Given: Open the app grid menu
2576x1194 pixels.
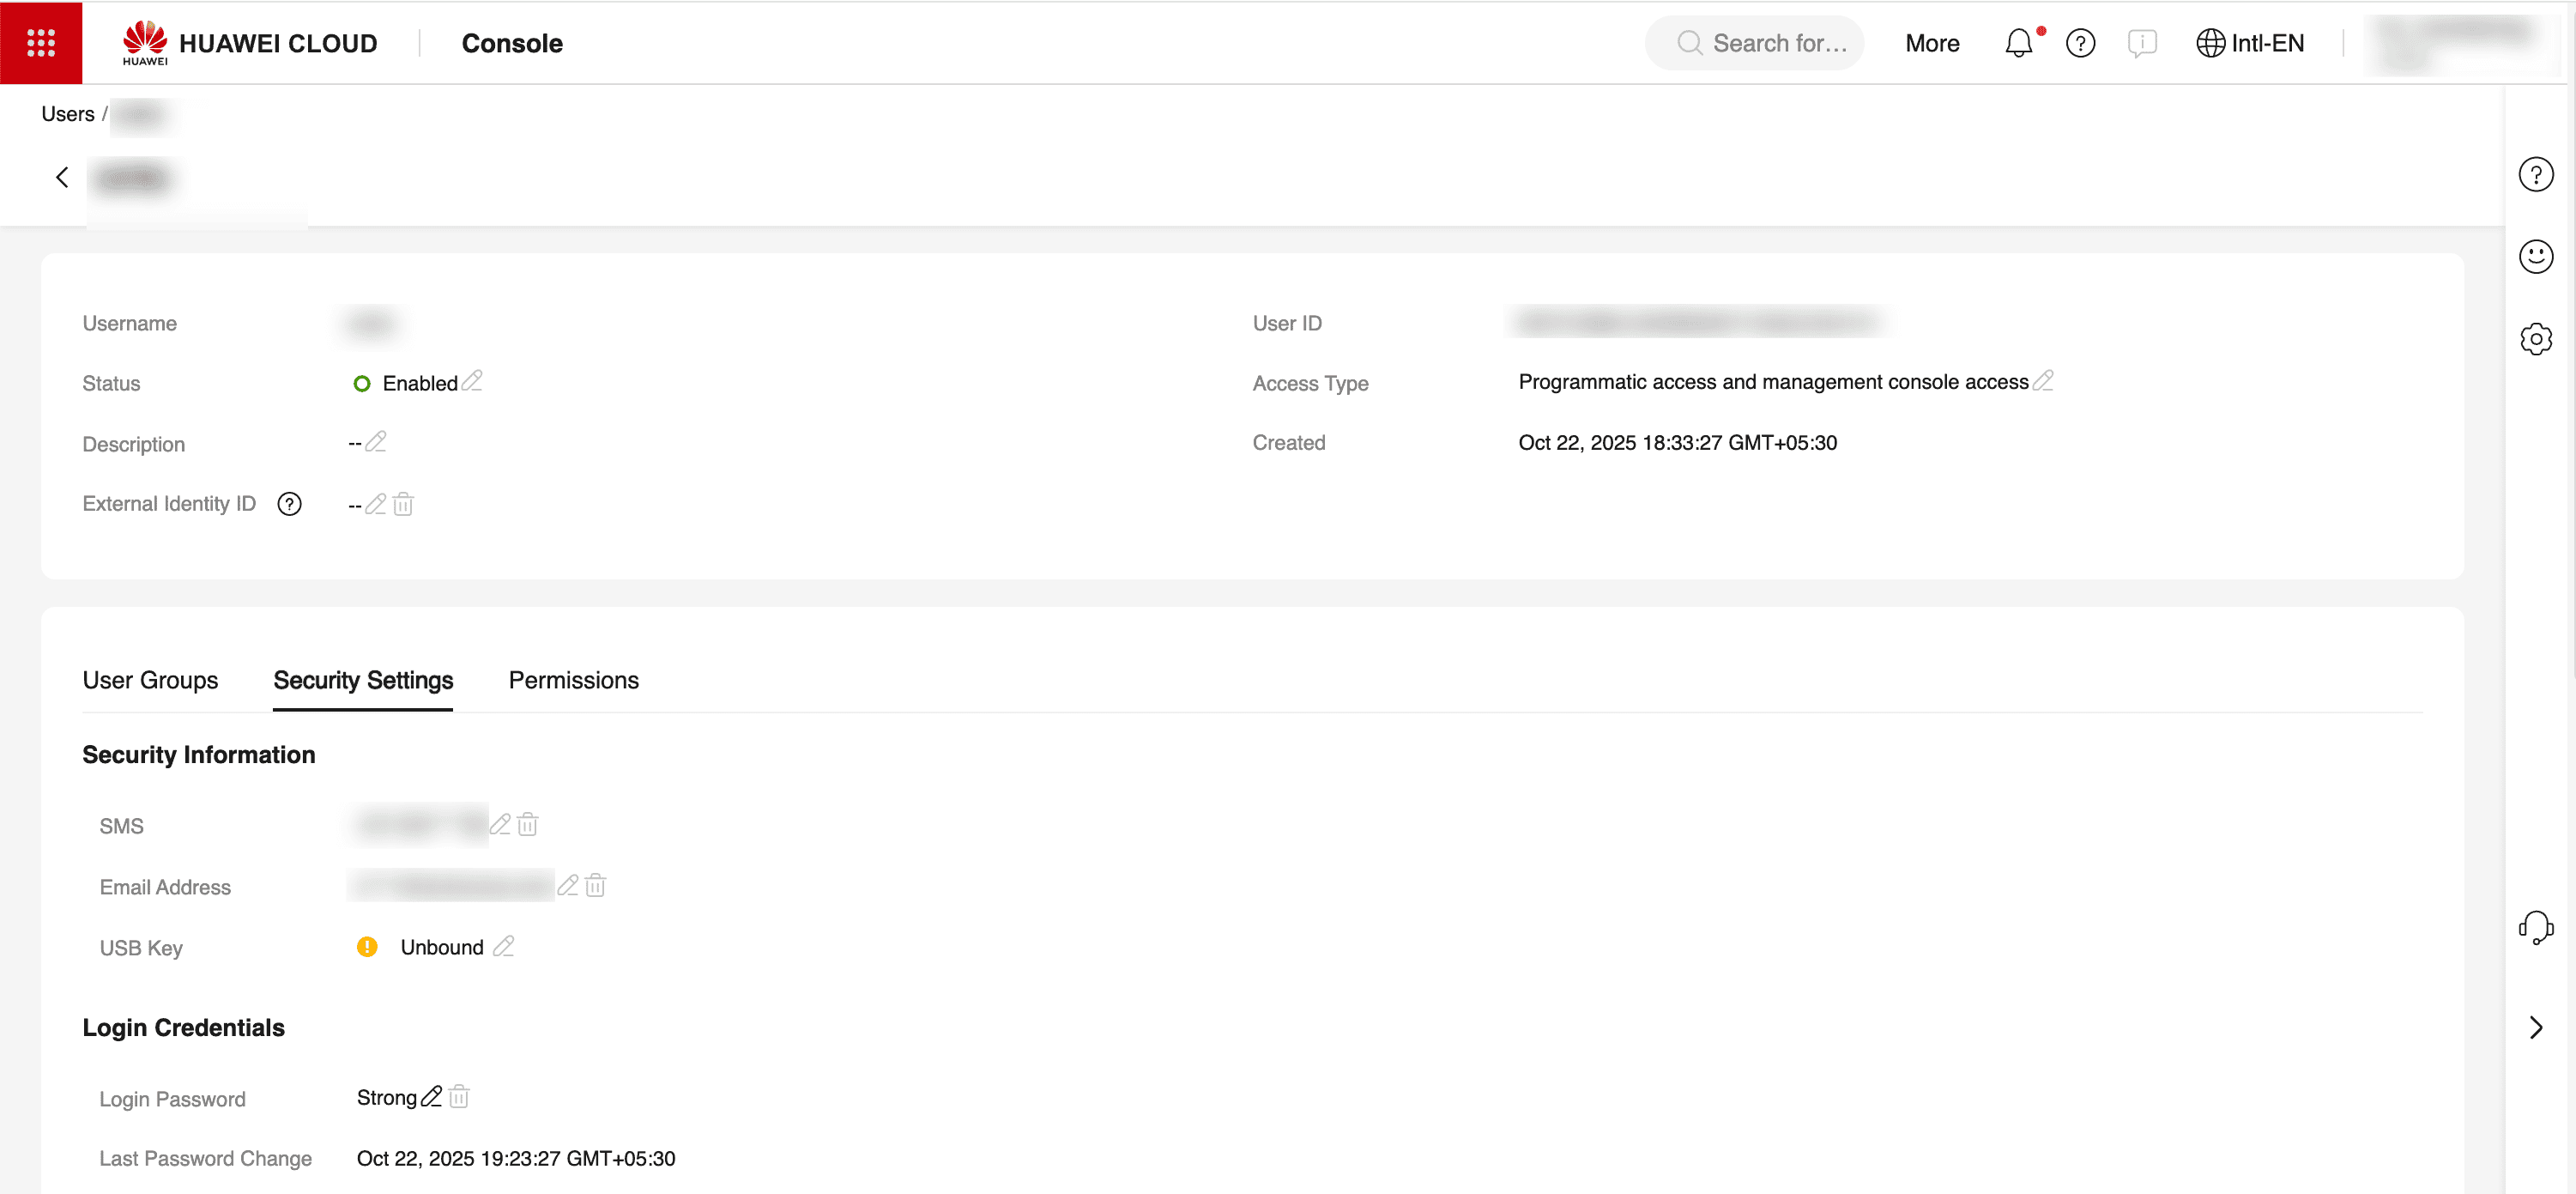Looking at the screenshot, I should tap(41, 42).
